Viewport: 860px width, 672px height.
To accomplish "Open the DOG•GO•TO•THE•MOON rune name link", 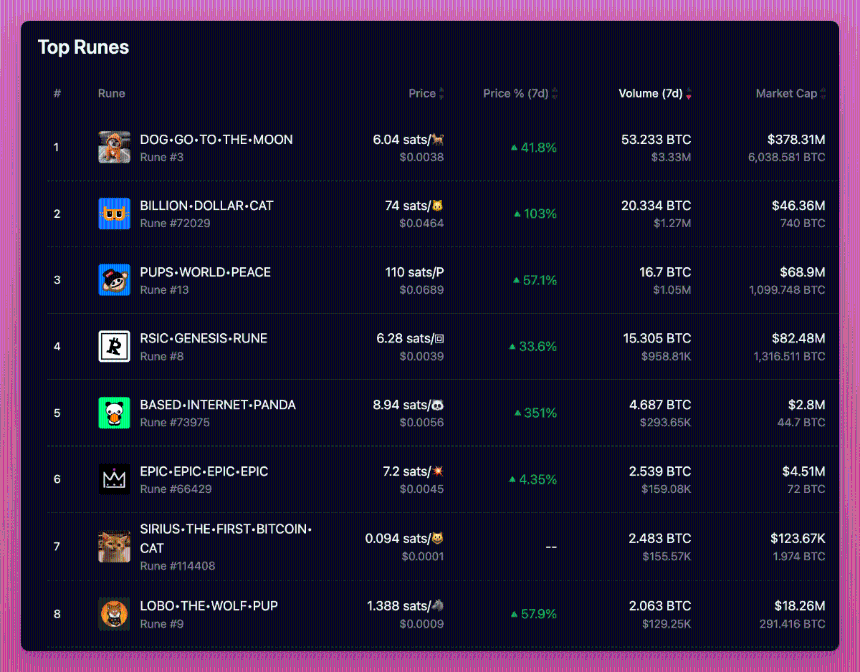I will coord(216,139).
